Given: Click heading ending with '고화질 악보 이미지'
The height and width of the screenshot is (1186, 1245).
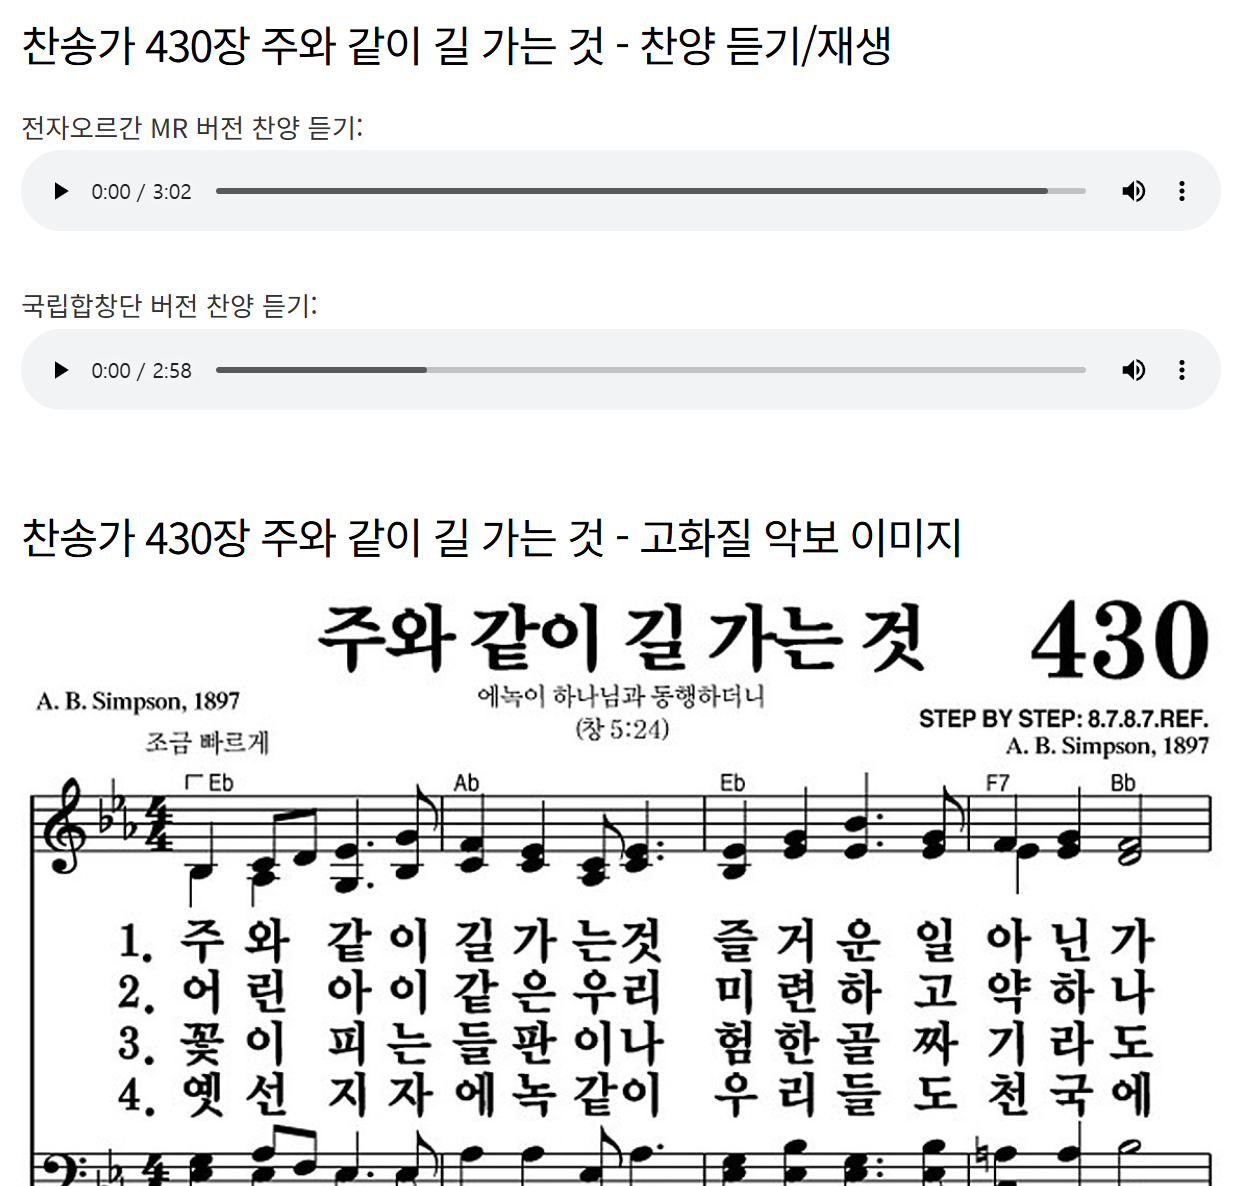Looking at the screenshot, I should click(x=491, y=538).
